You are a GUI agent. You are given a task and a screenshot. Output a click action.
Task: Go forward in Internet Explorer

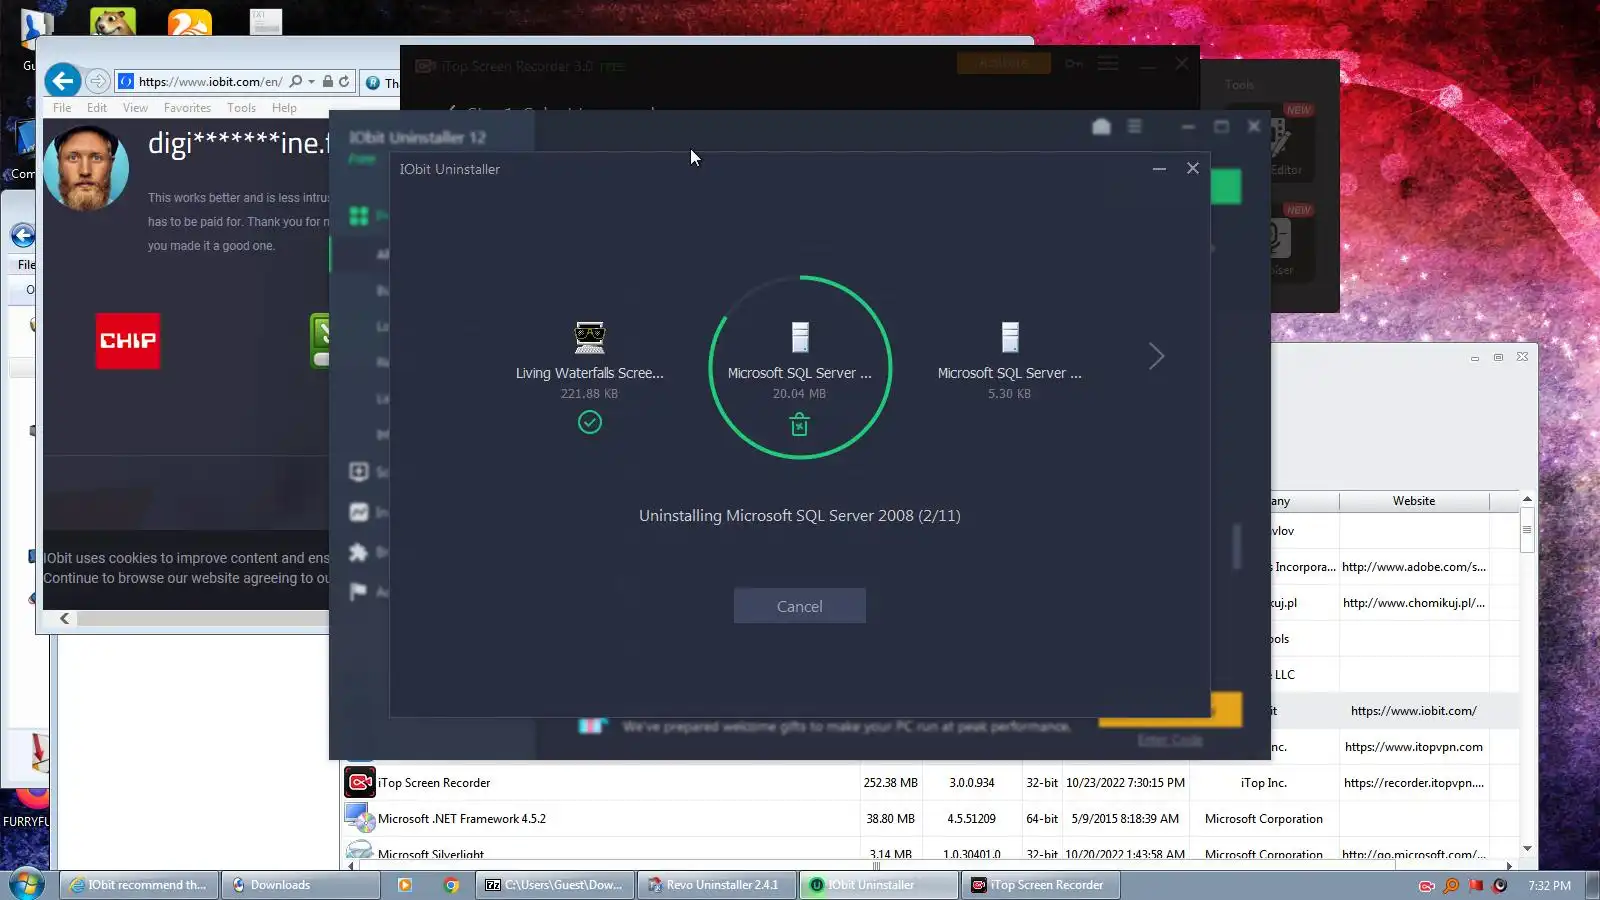point(97,81)
